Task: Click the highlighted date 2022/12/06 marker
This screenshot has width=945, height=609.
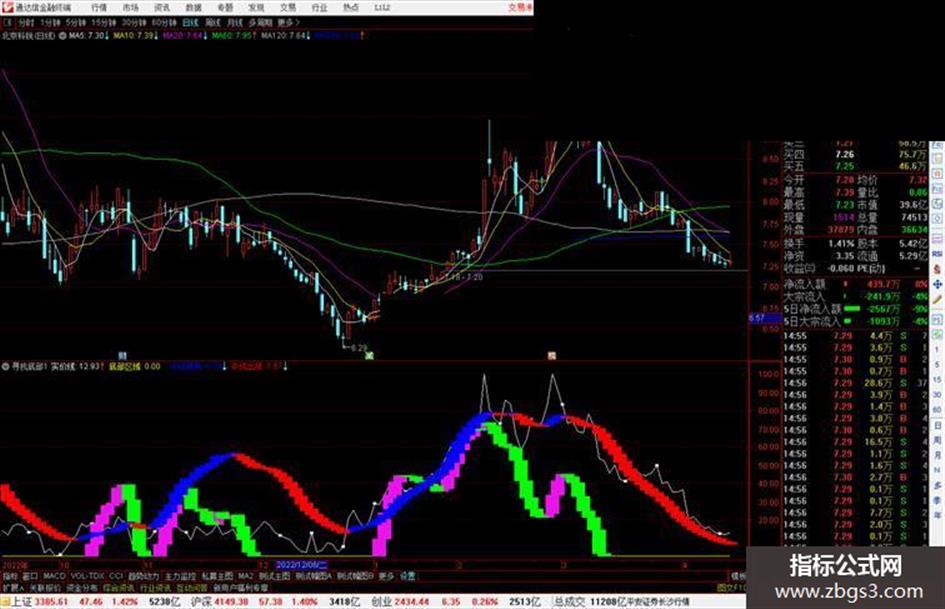Action: tap(302, 566)
